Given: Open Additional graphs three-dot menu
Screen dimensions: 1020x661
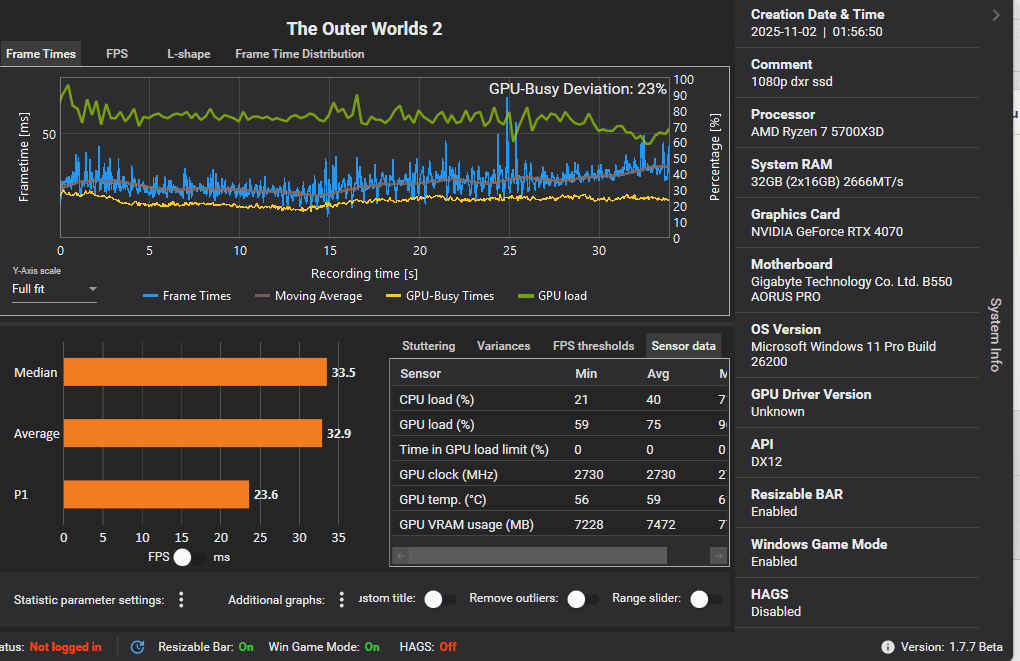Looking at the screenshot, I should [342, 599].
